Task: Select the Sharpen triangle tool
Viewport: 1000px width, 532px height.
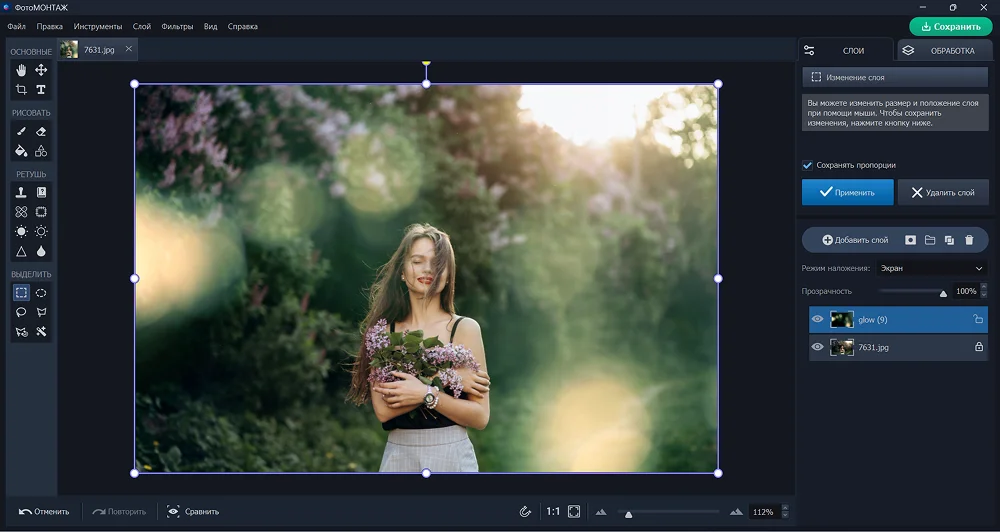Action: (21, 251)
